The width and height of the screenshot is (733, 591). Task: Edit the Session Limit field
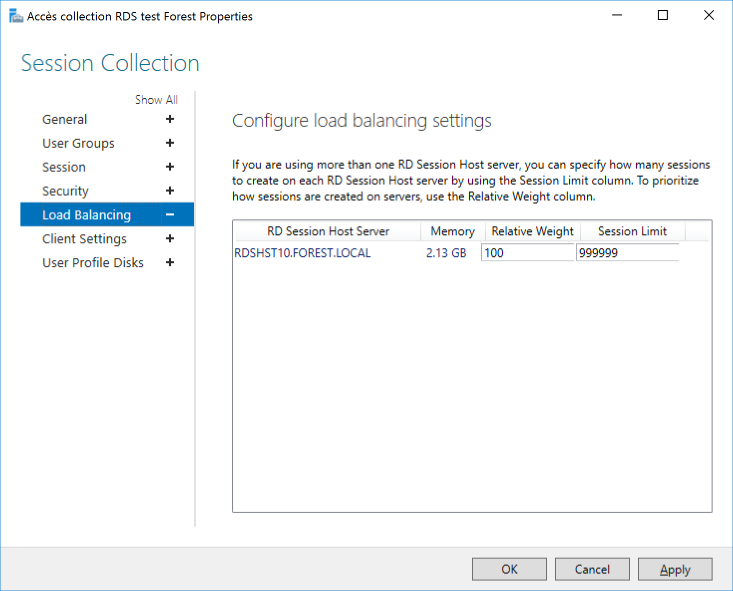[627, 253]
